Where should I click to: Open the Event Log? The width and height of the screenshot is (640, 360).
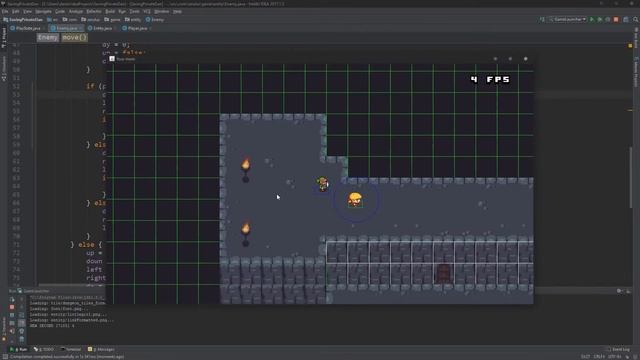pos(618,349)
